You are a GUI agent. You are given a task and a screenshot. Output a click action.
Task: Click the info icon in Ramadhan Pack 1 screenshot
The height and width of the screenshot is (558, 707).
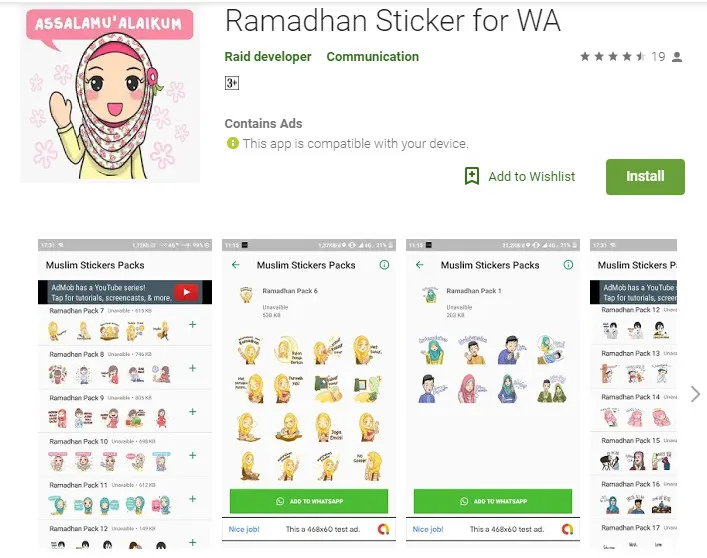click(568, 265)
